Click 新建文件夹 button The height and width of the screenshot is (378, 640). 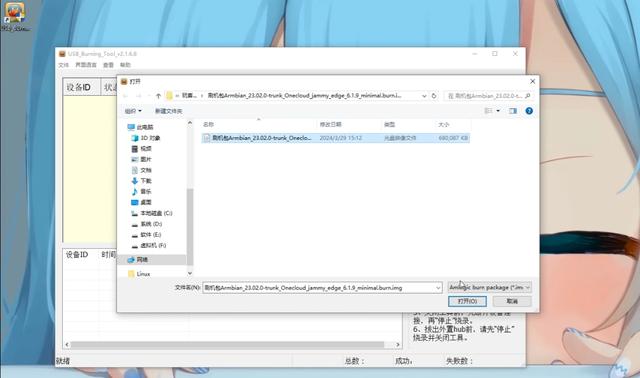coord(168,111)
